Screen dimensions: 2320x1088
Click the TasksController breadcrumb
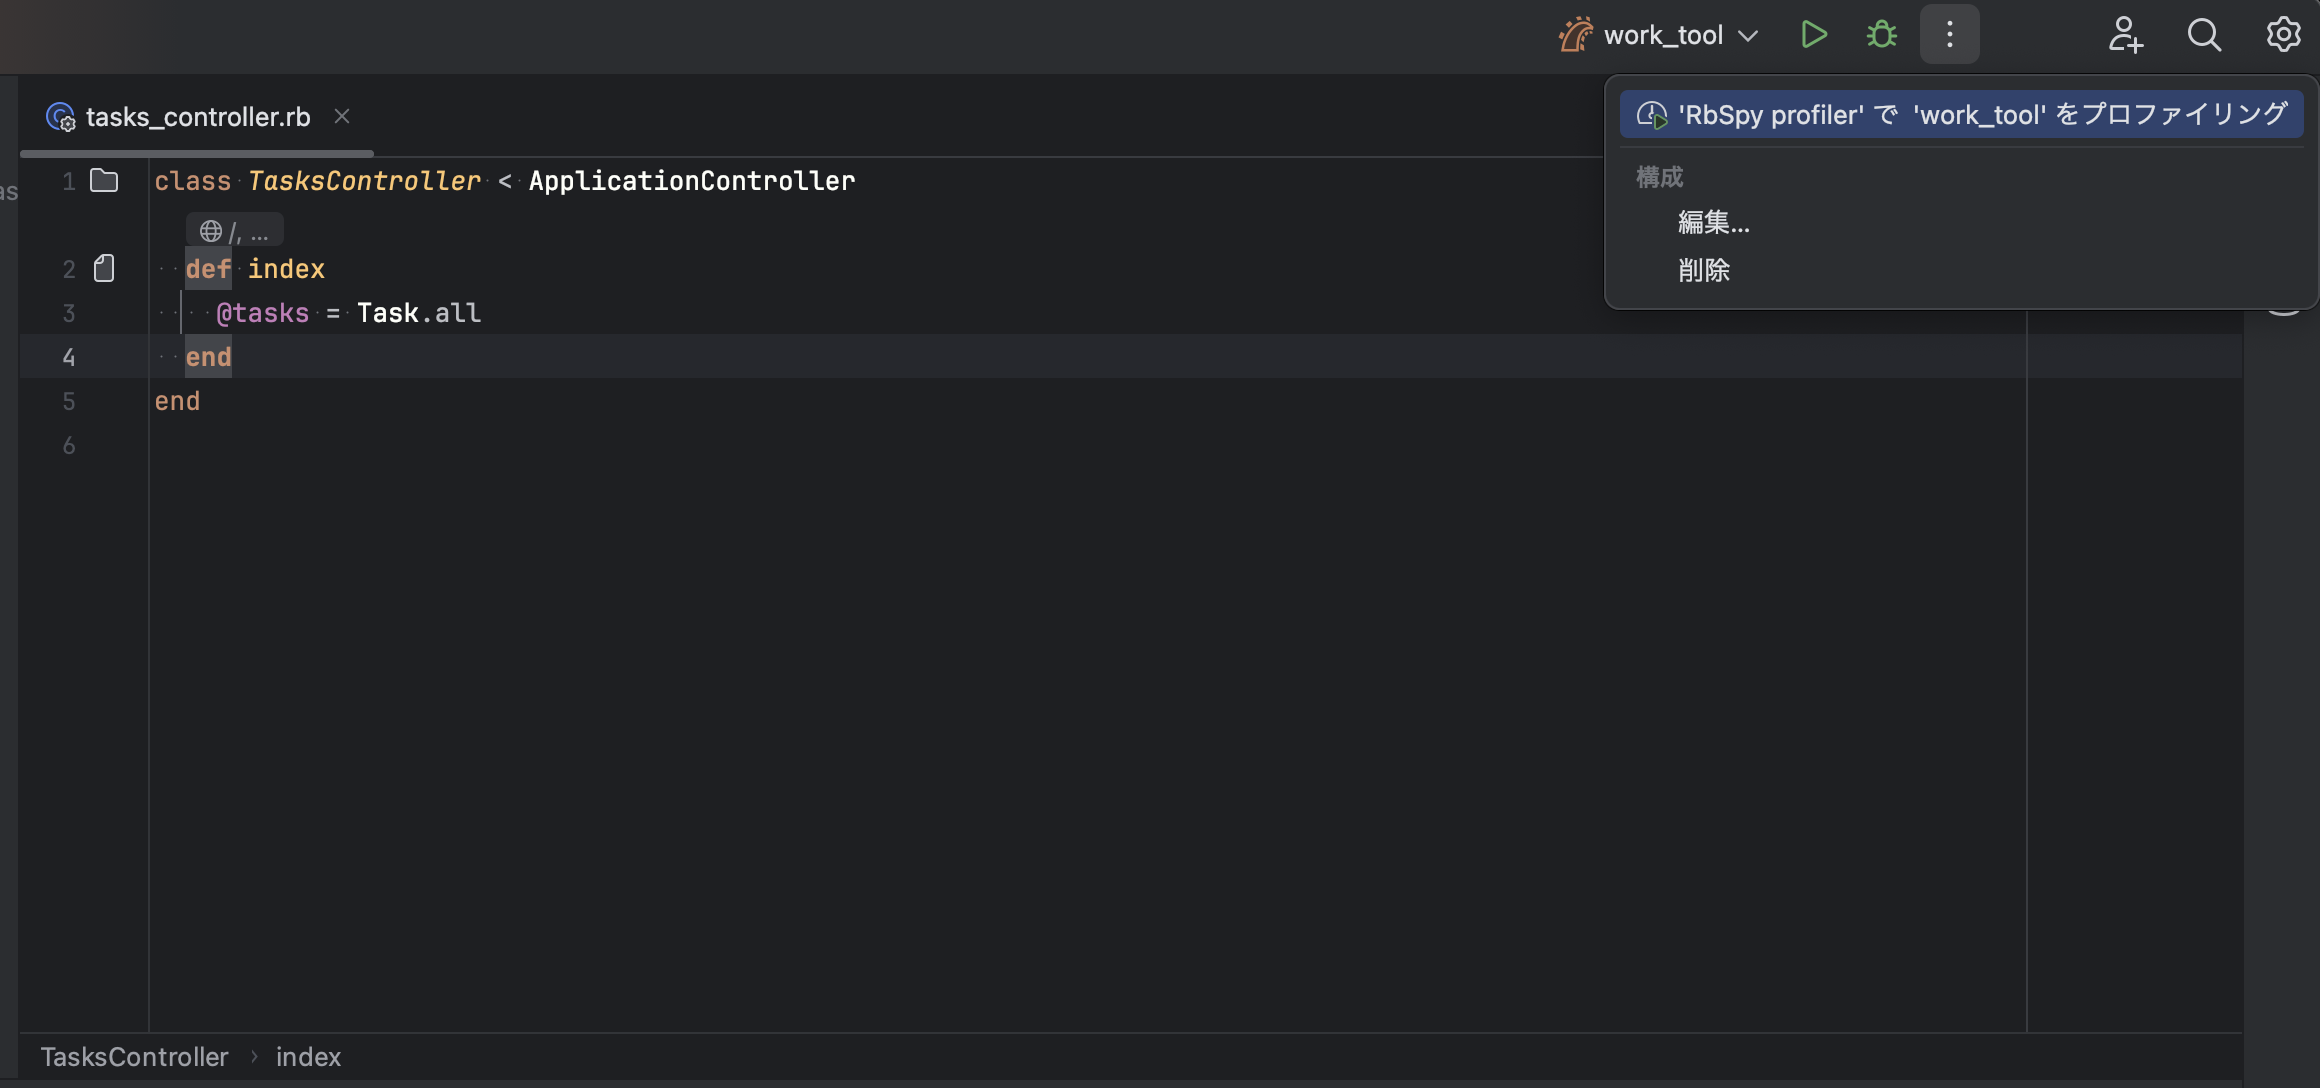coord(134,1057)
